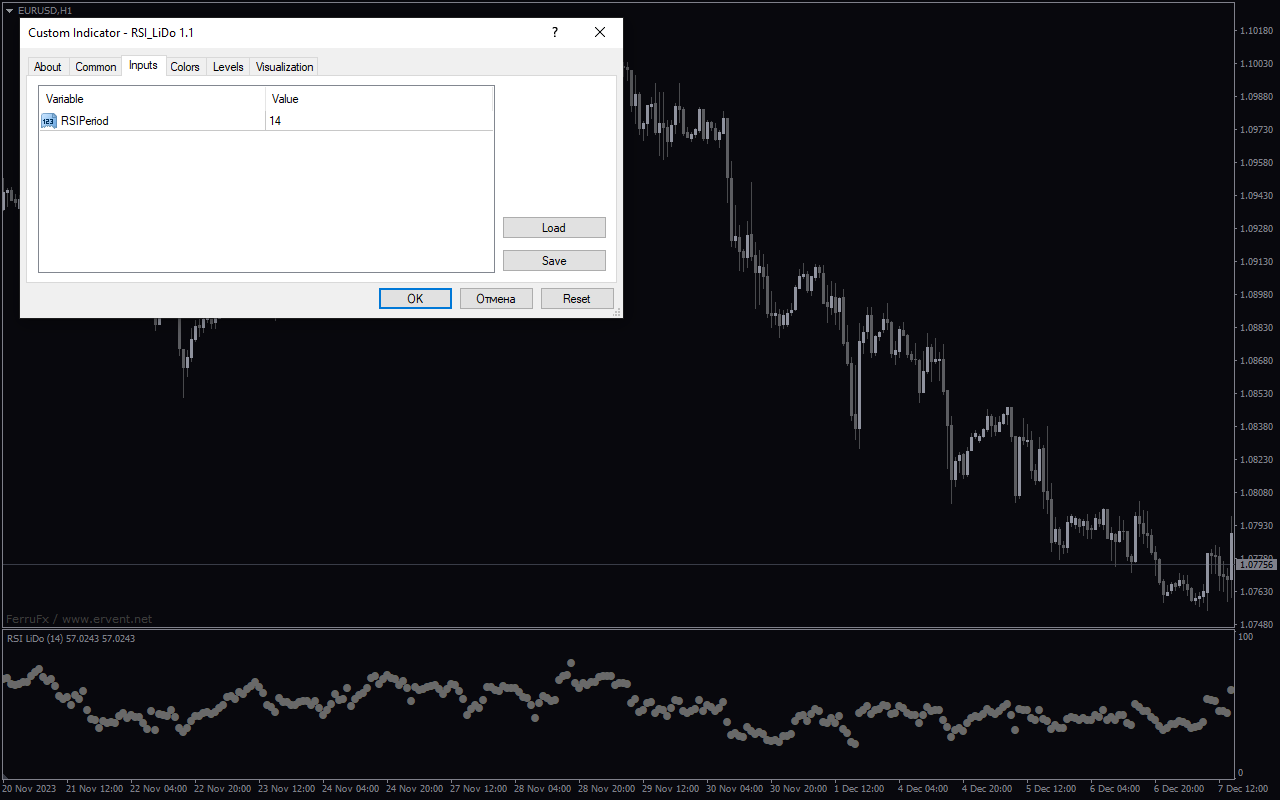This screenshot has height=800, width=1280.
Task: Click the current price label 1.07756
Action: point(1257,565)
